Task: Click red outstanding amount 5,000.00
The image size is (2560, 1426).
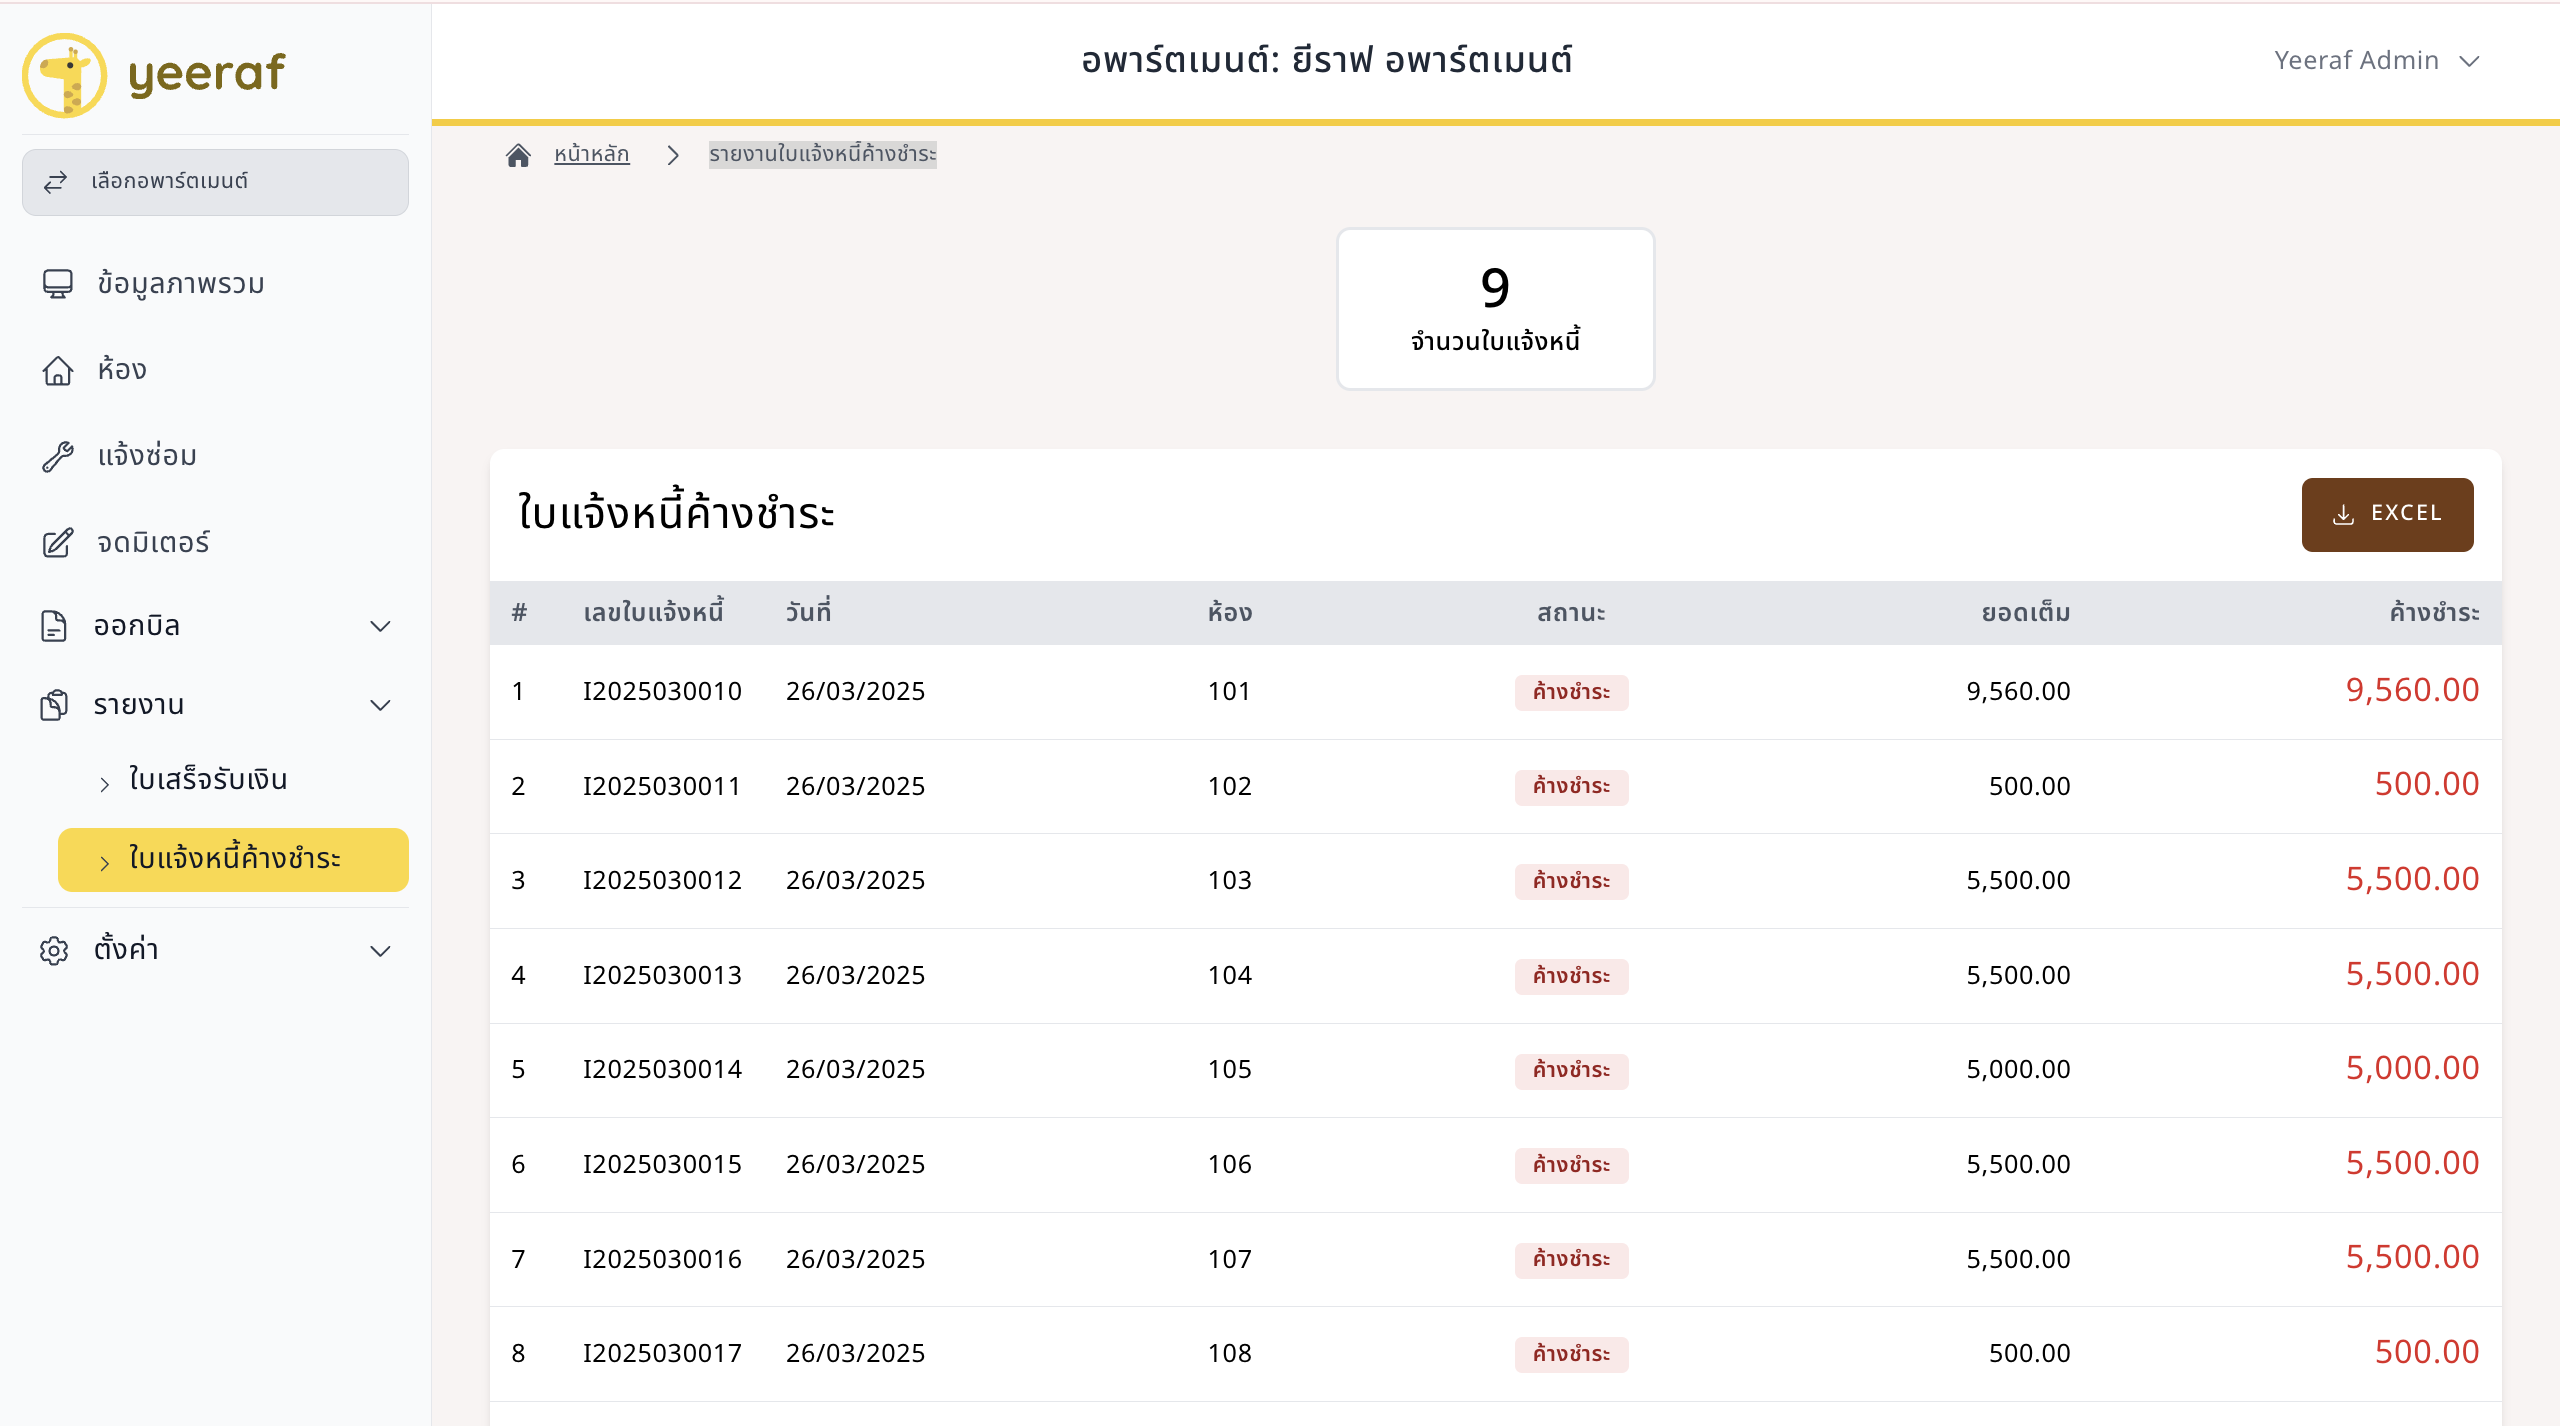Action: coord(2412,1068)
